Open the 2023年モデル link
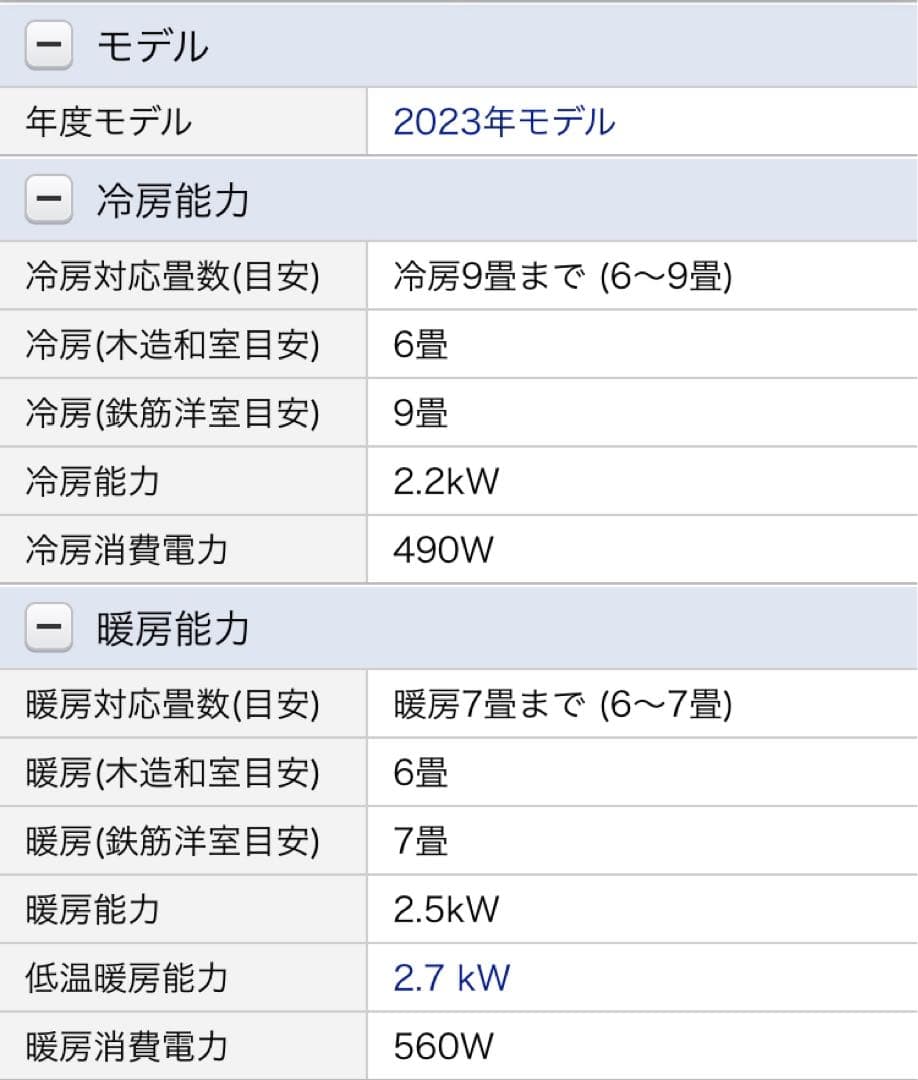 tap(504, 122)
